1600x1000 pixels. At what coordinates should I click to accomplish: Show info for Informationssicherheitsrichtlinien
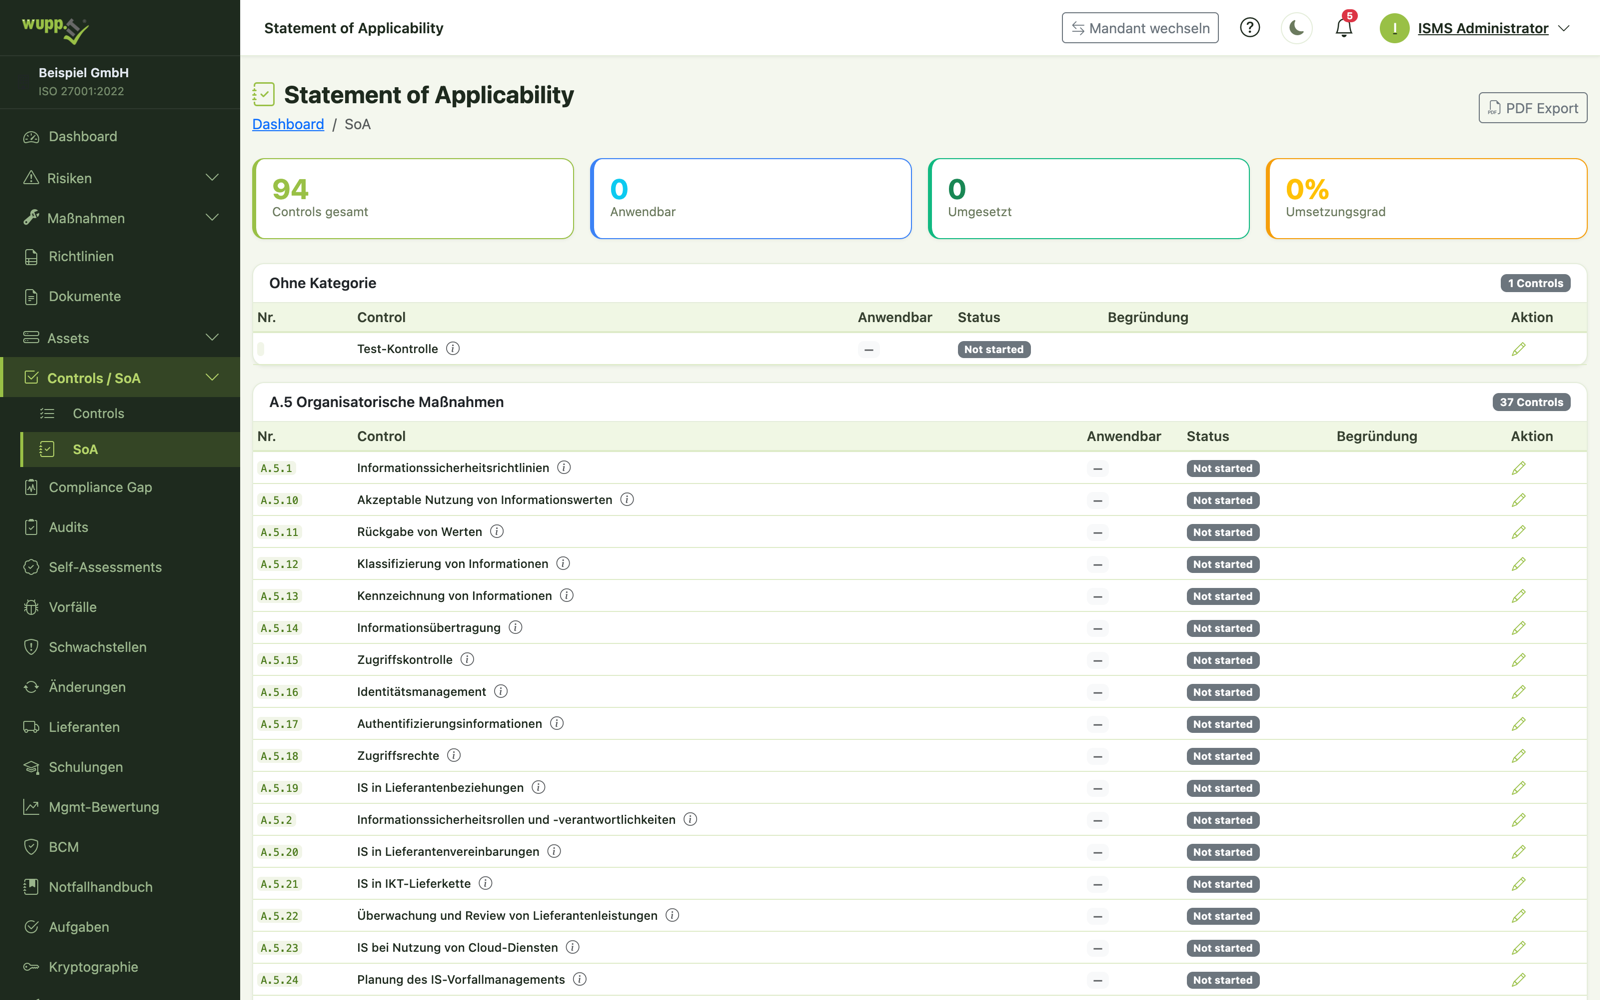click(x=564, y=468)
